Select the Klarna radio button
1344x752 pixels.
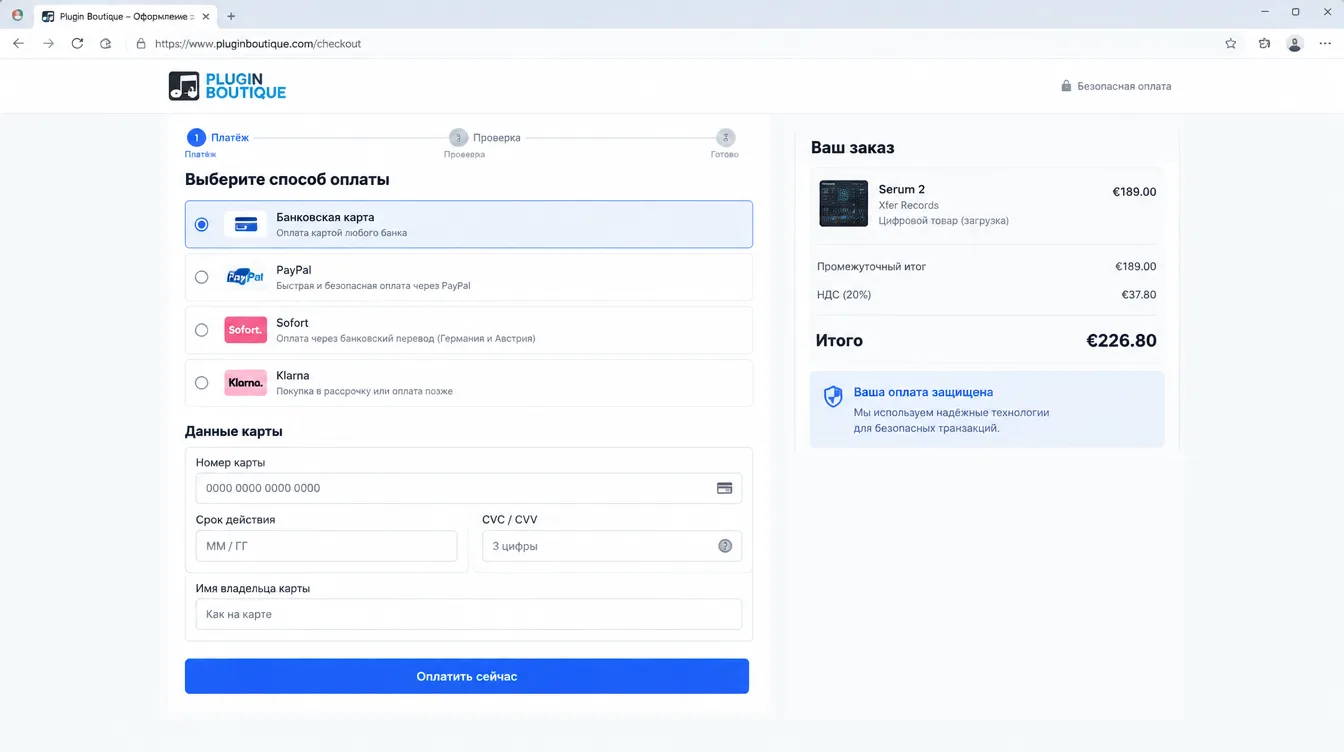pyautogui.click(x=202, y=383)
